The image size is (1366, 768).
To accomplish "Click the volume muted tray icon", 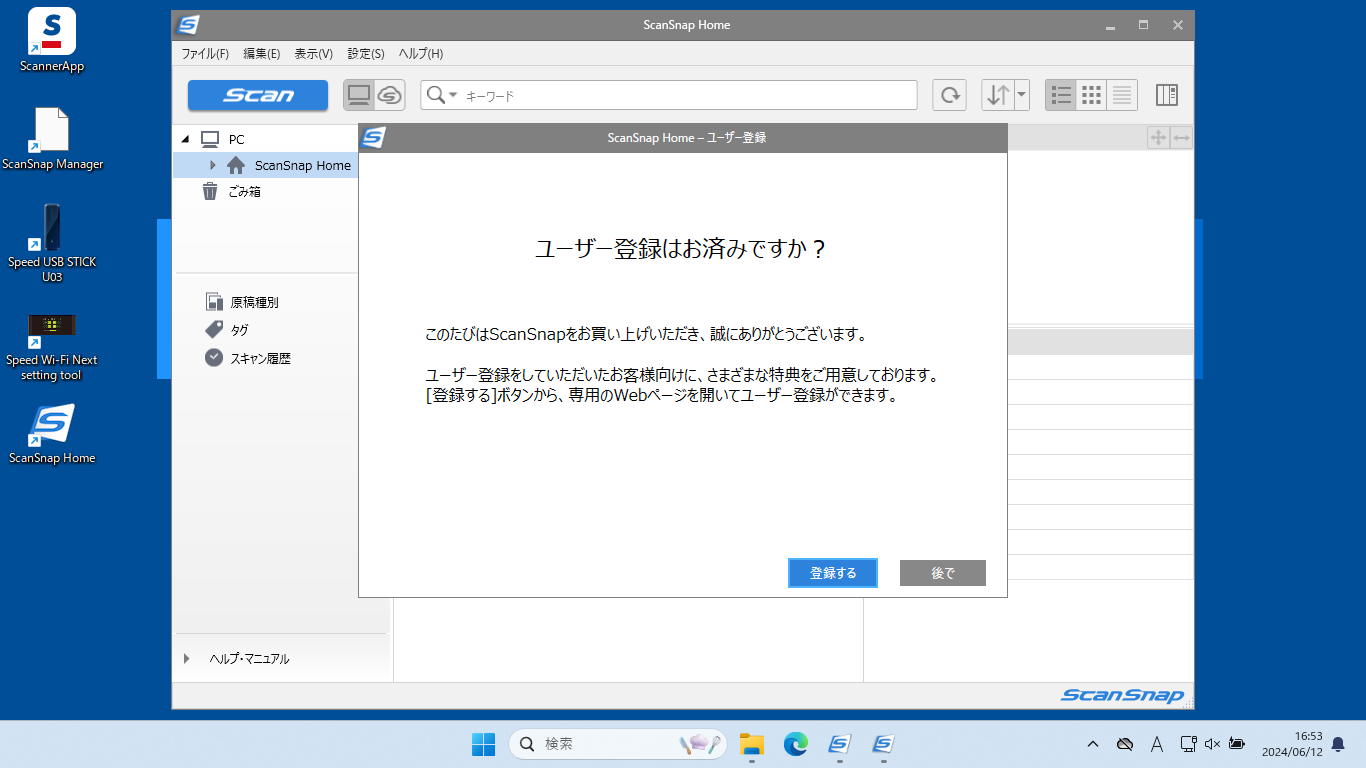I will tap(1212, 744).
